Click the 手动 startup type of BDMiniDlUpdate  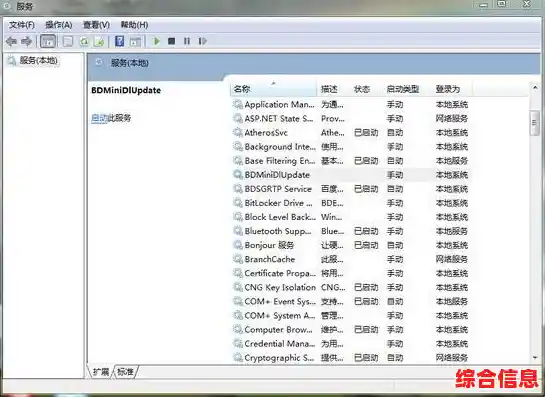[395, 175]
